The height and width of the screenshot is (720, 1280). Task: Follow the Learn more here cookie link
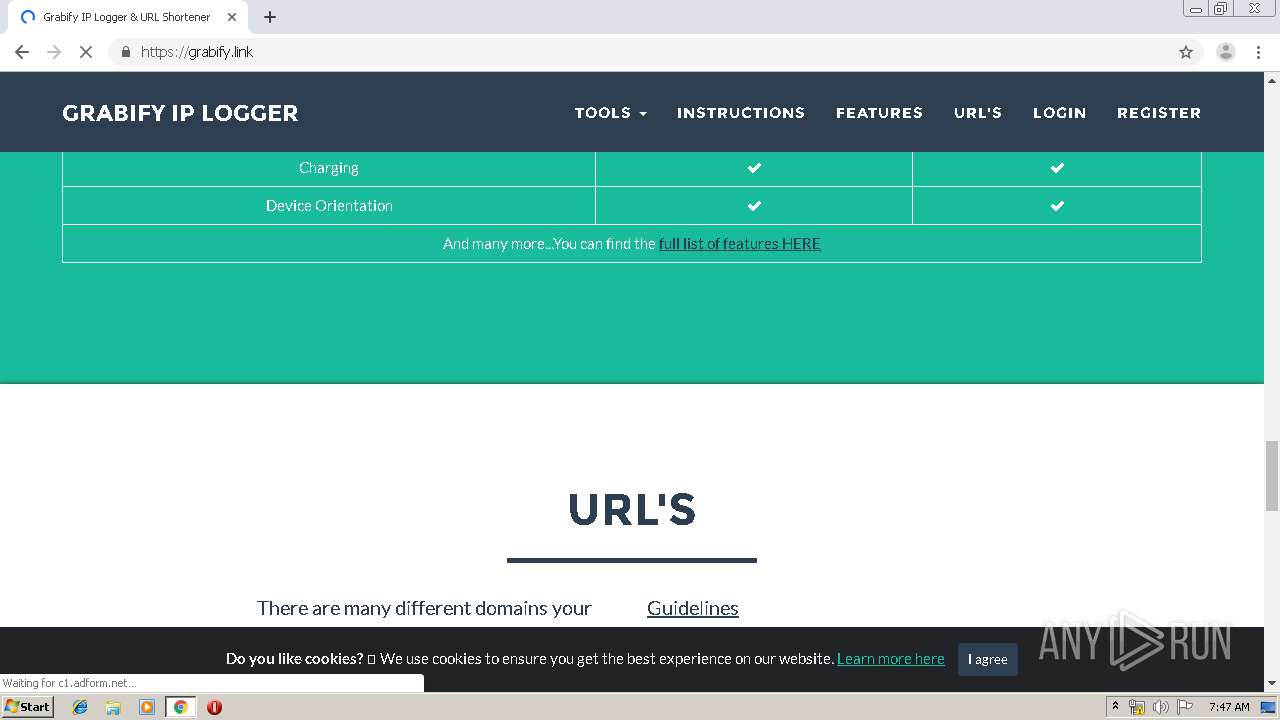click(890, 659)
